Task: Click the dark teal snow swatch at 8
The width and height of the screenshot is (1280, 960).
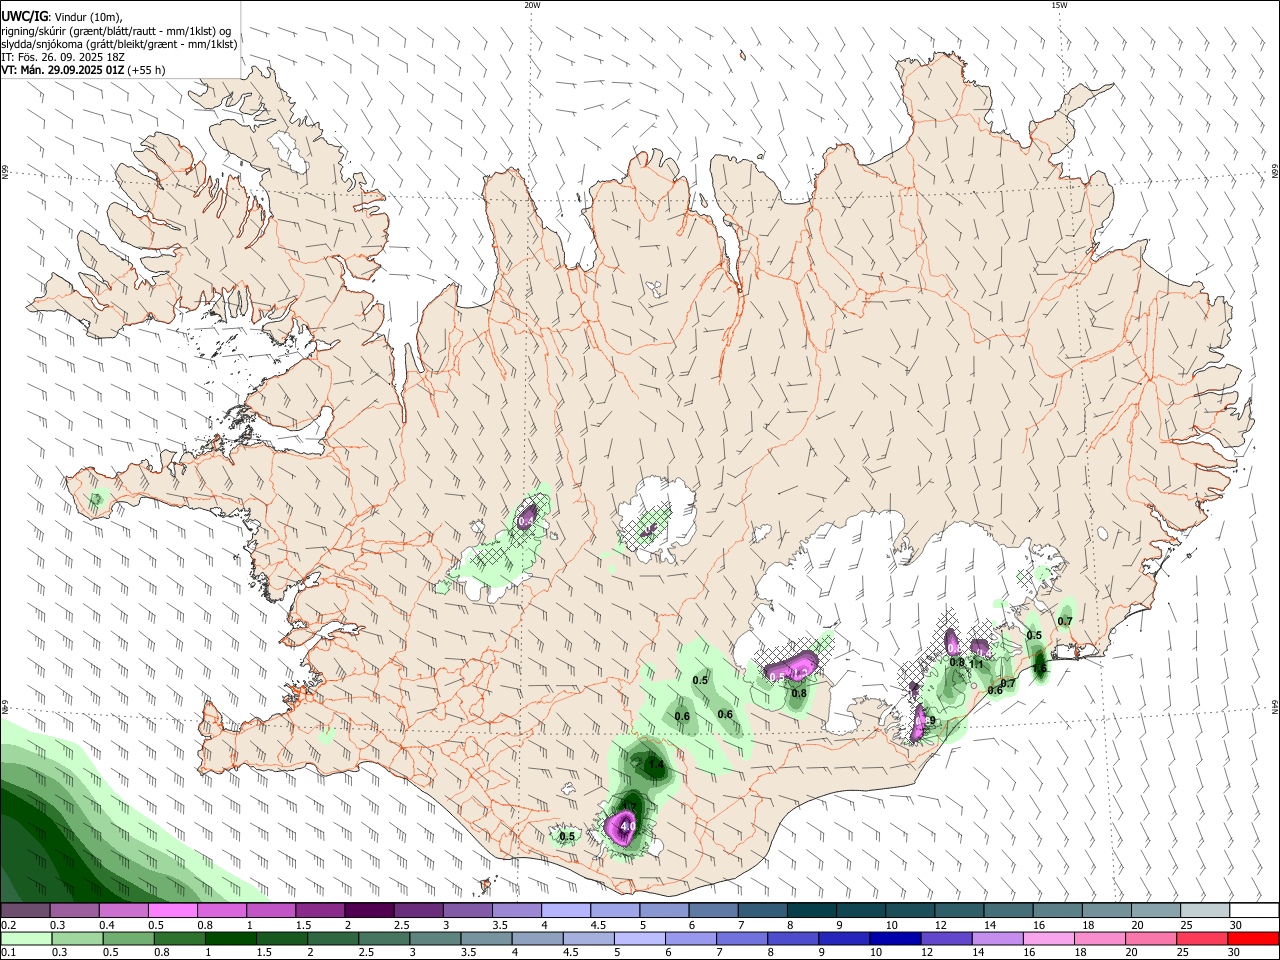Action: (811, 911)
